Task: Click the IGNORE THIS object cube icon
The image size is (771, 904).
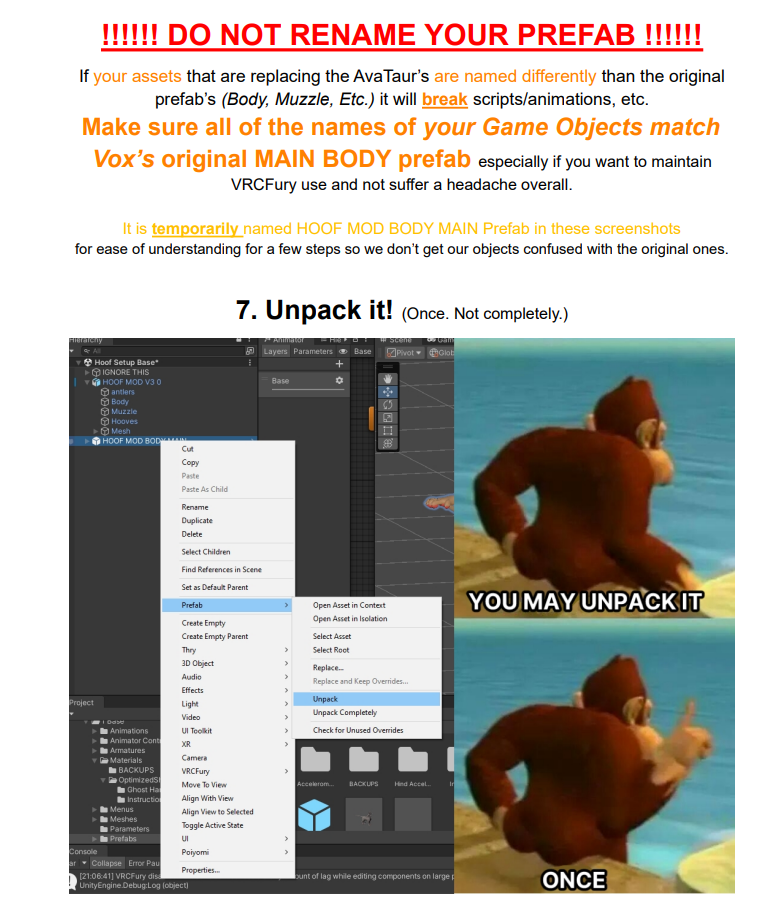Action: (96, 372)
